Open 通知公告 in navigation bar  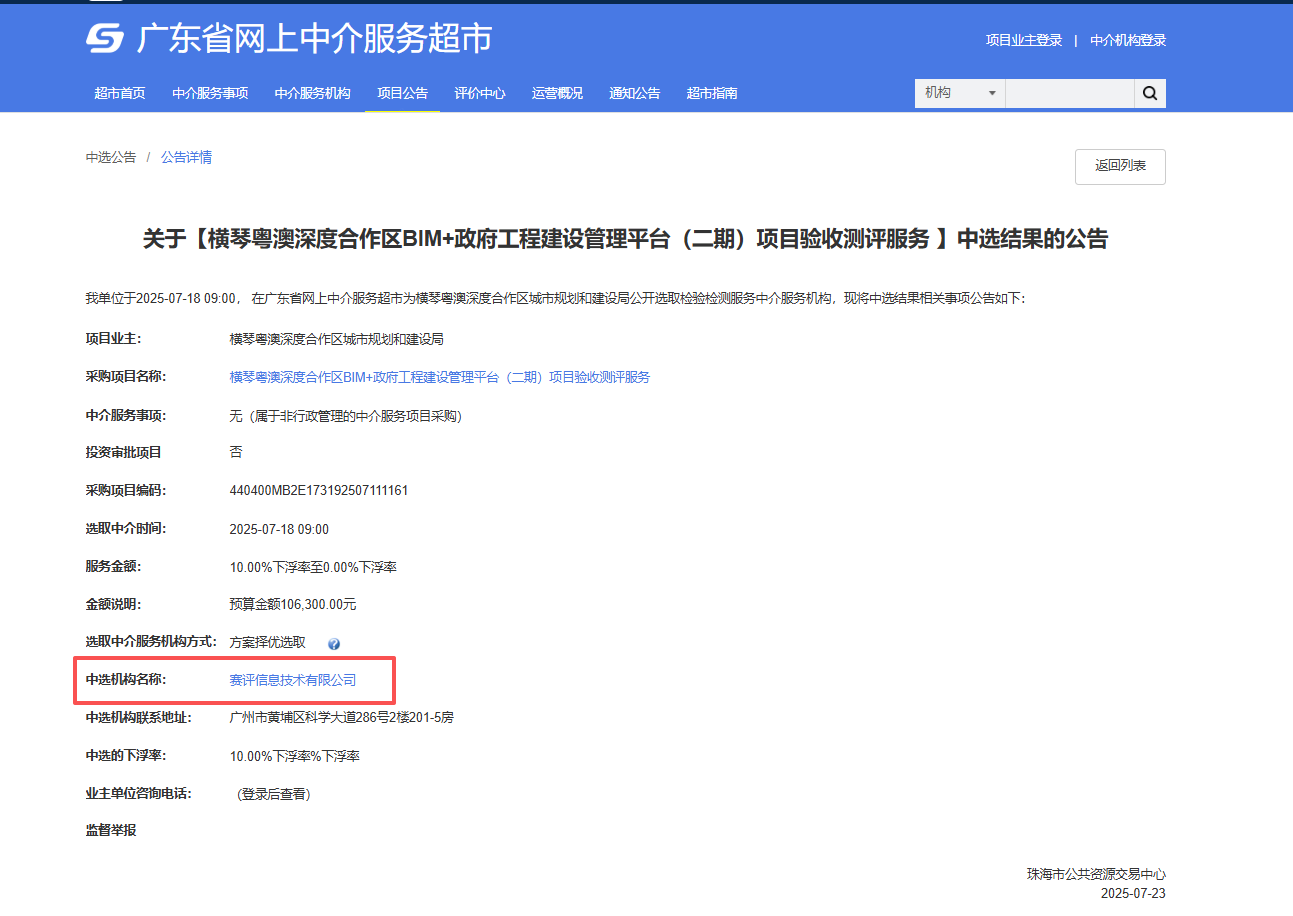click(x=635, y=93)
